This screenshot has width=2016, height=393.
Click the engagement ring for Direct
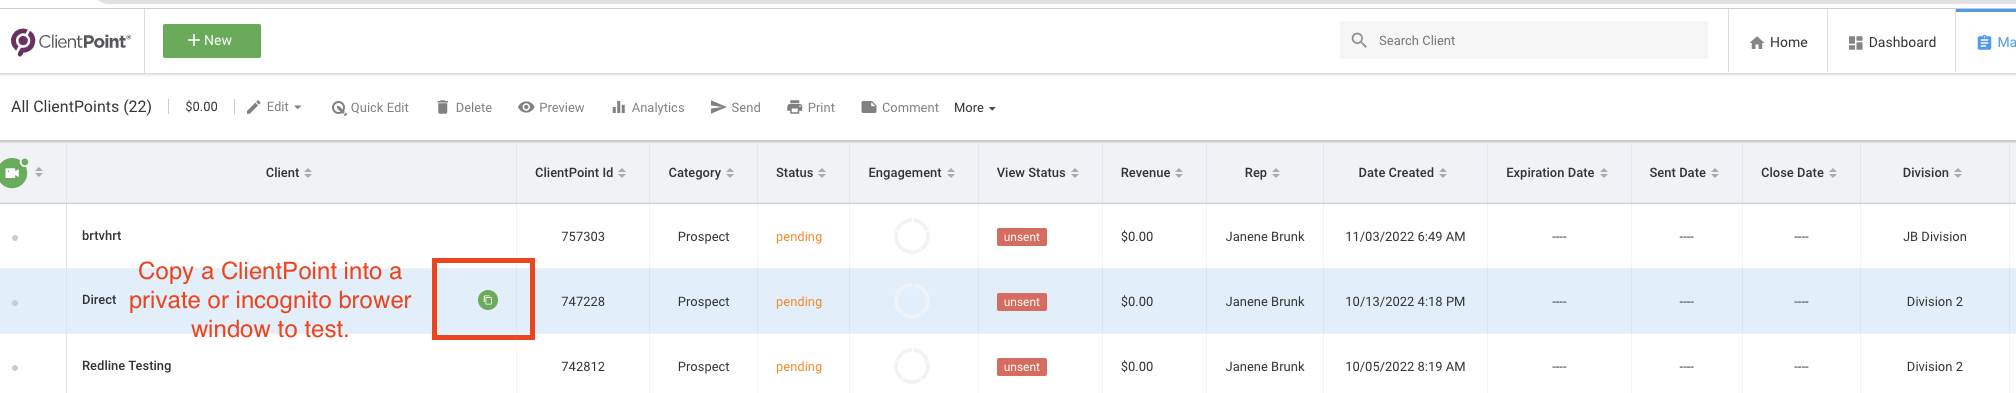(x=912, y=301)
